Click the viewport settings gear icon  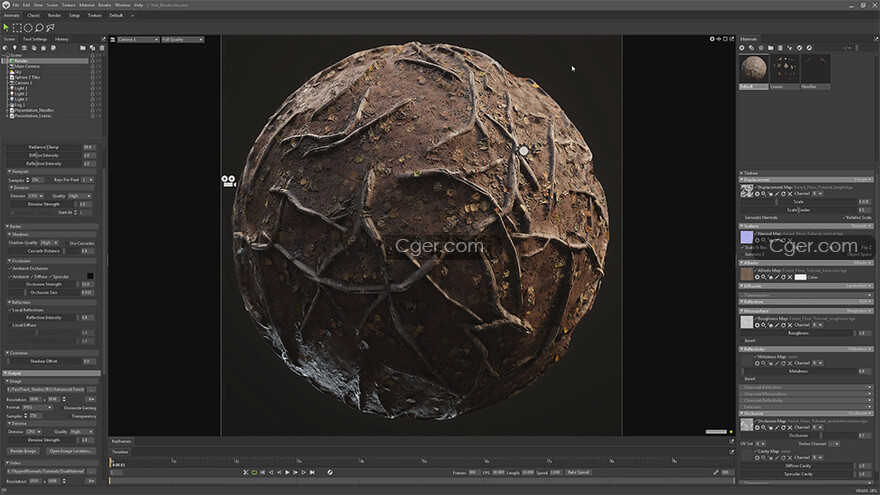(712, 39)
